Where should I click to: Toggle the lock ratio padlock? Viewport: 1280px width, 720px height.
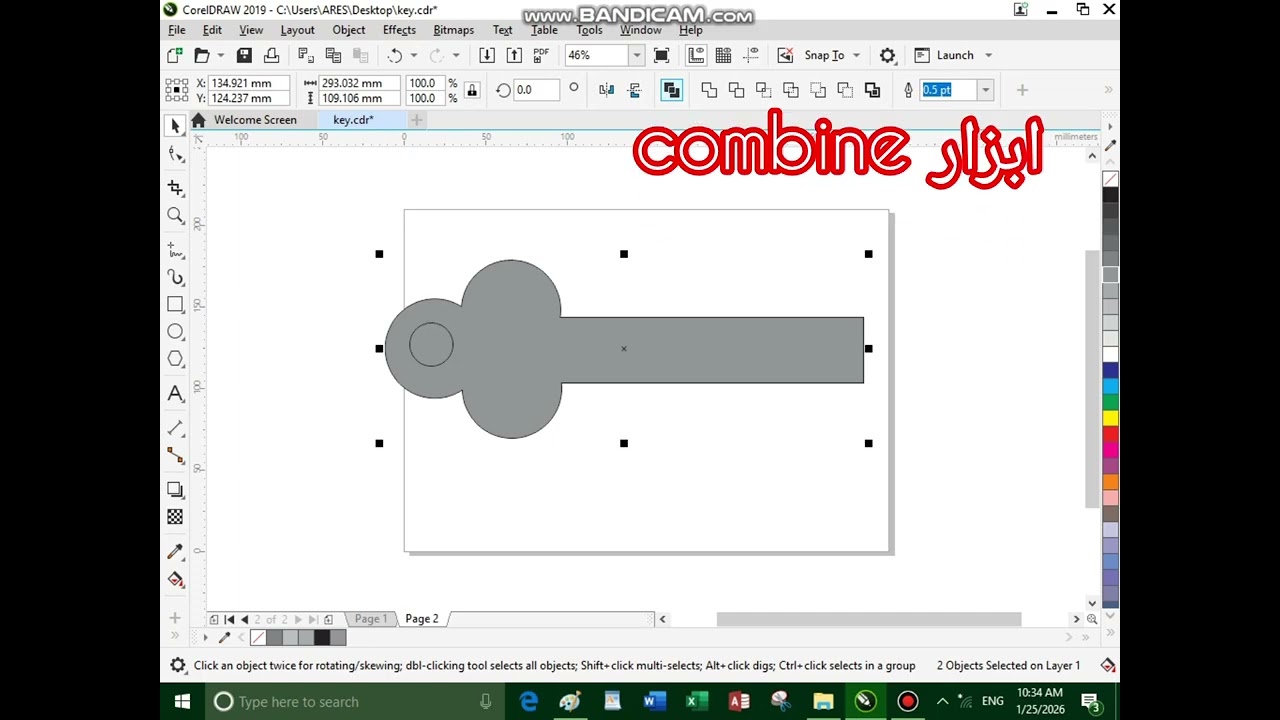[x=472, y=90]
